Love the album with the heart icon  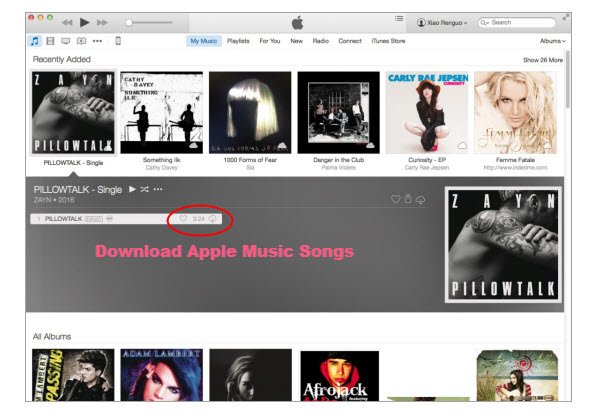click(x=396, y=199)
